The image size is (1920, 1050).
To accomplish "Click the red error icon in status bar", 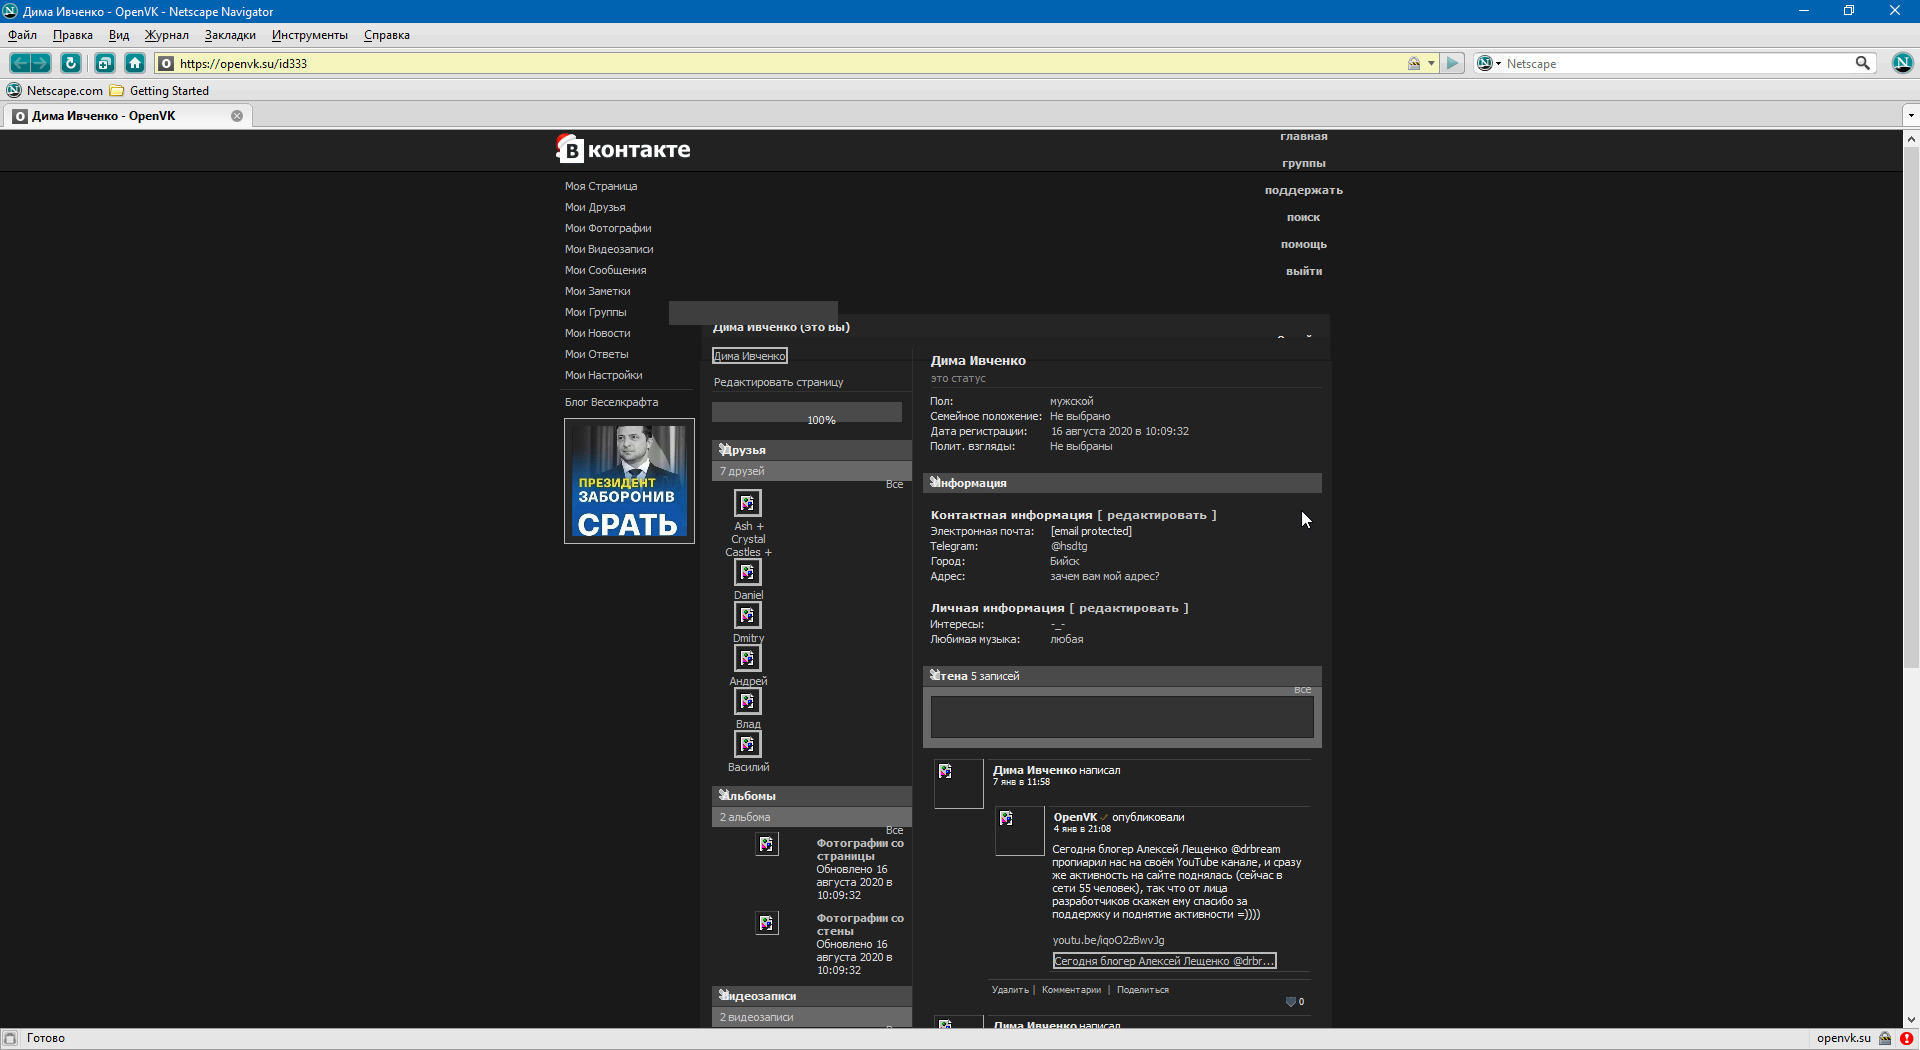I will [x=1906, y=1038].
